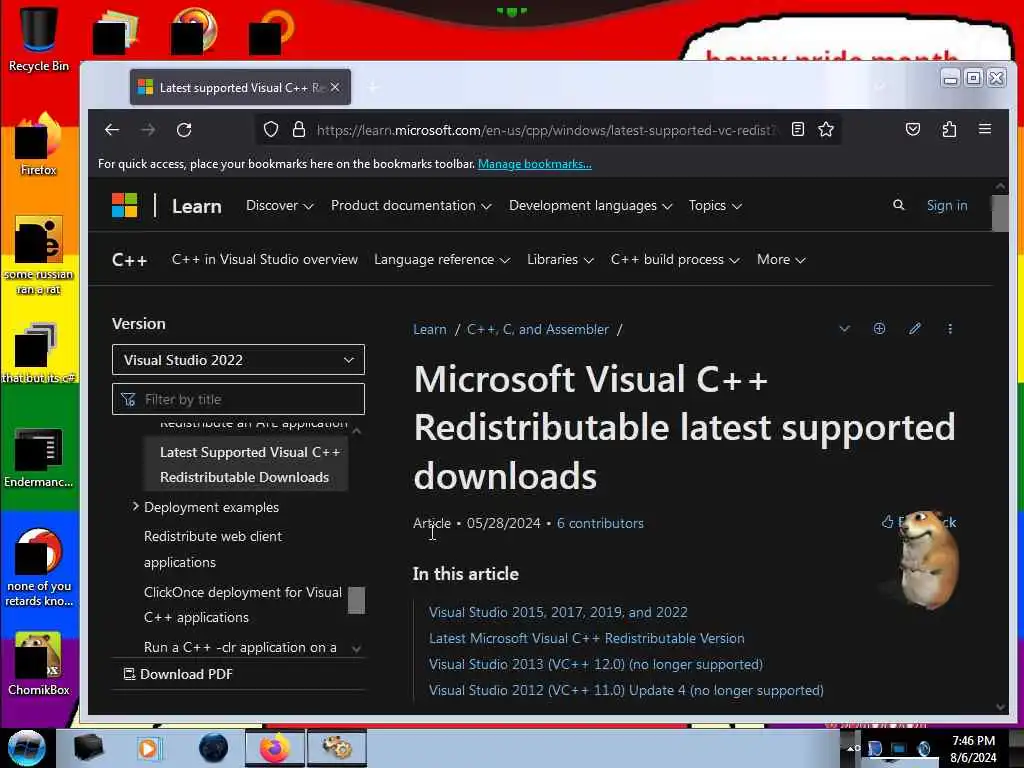Open ClickOnce deployment for Visual C++ applications

click(x=243, y=605)
